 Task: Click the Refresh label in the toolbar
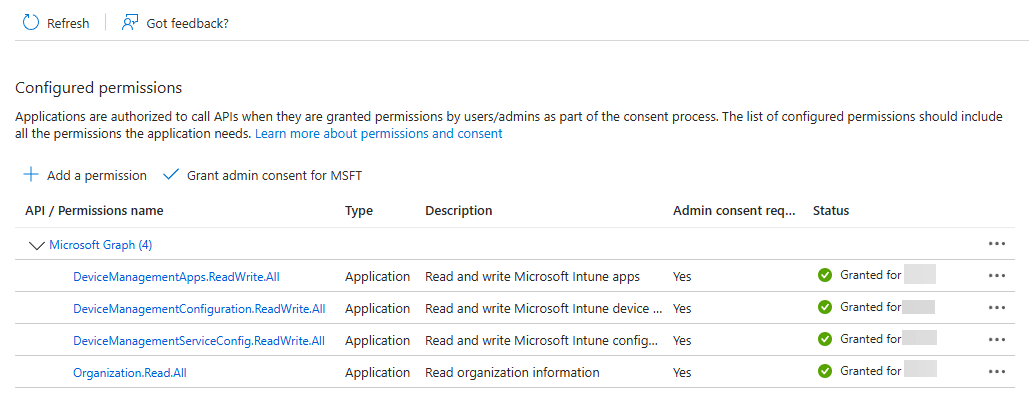(x=68, y=24)
